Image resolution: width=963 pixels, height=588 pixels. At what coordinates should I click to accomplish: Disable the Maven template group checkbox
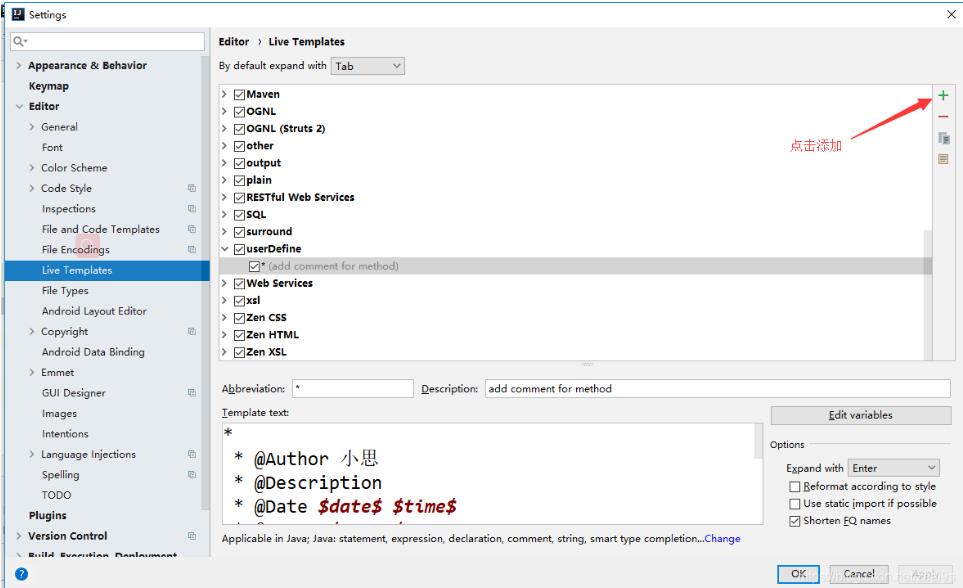(x=238, y=94)
